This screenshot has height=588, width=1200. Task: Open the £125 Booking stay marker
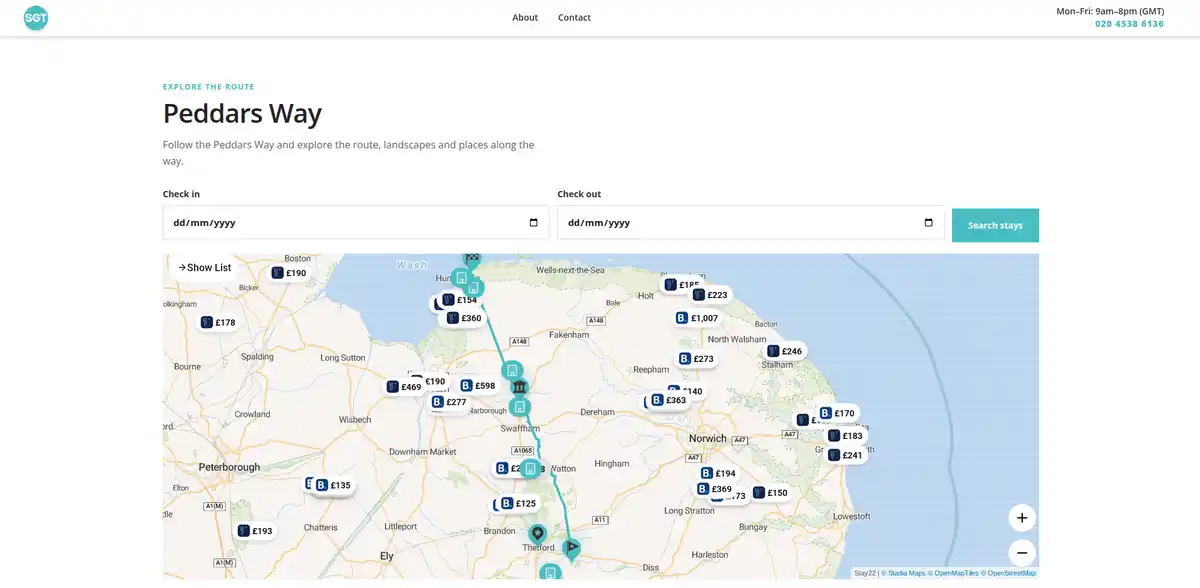point(519,503)
